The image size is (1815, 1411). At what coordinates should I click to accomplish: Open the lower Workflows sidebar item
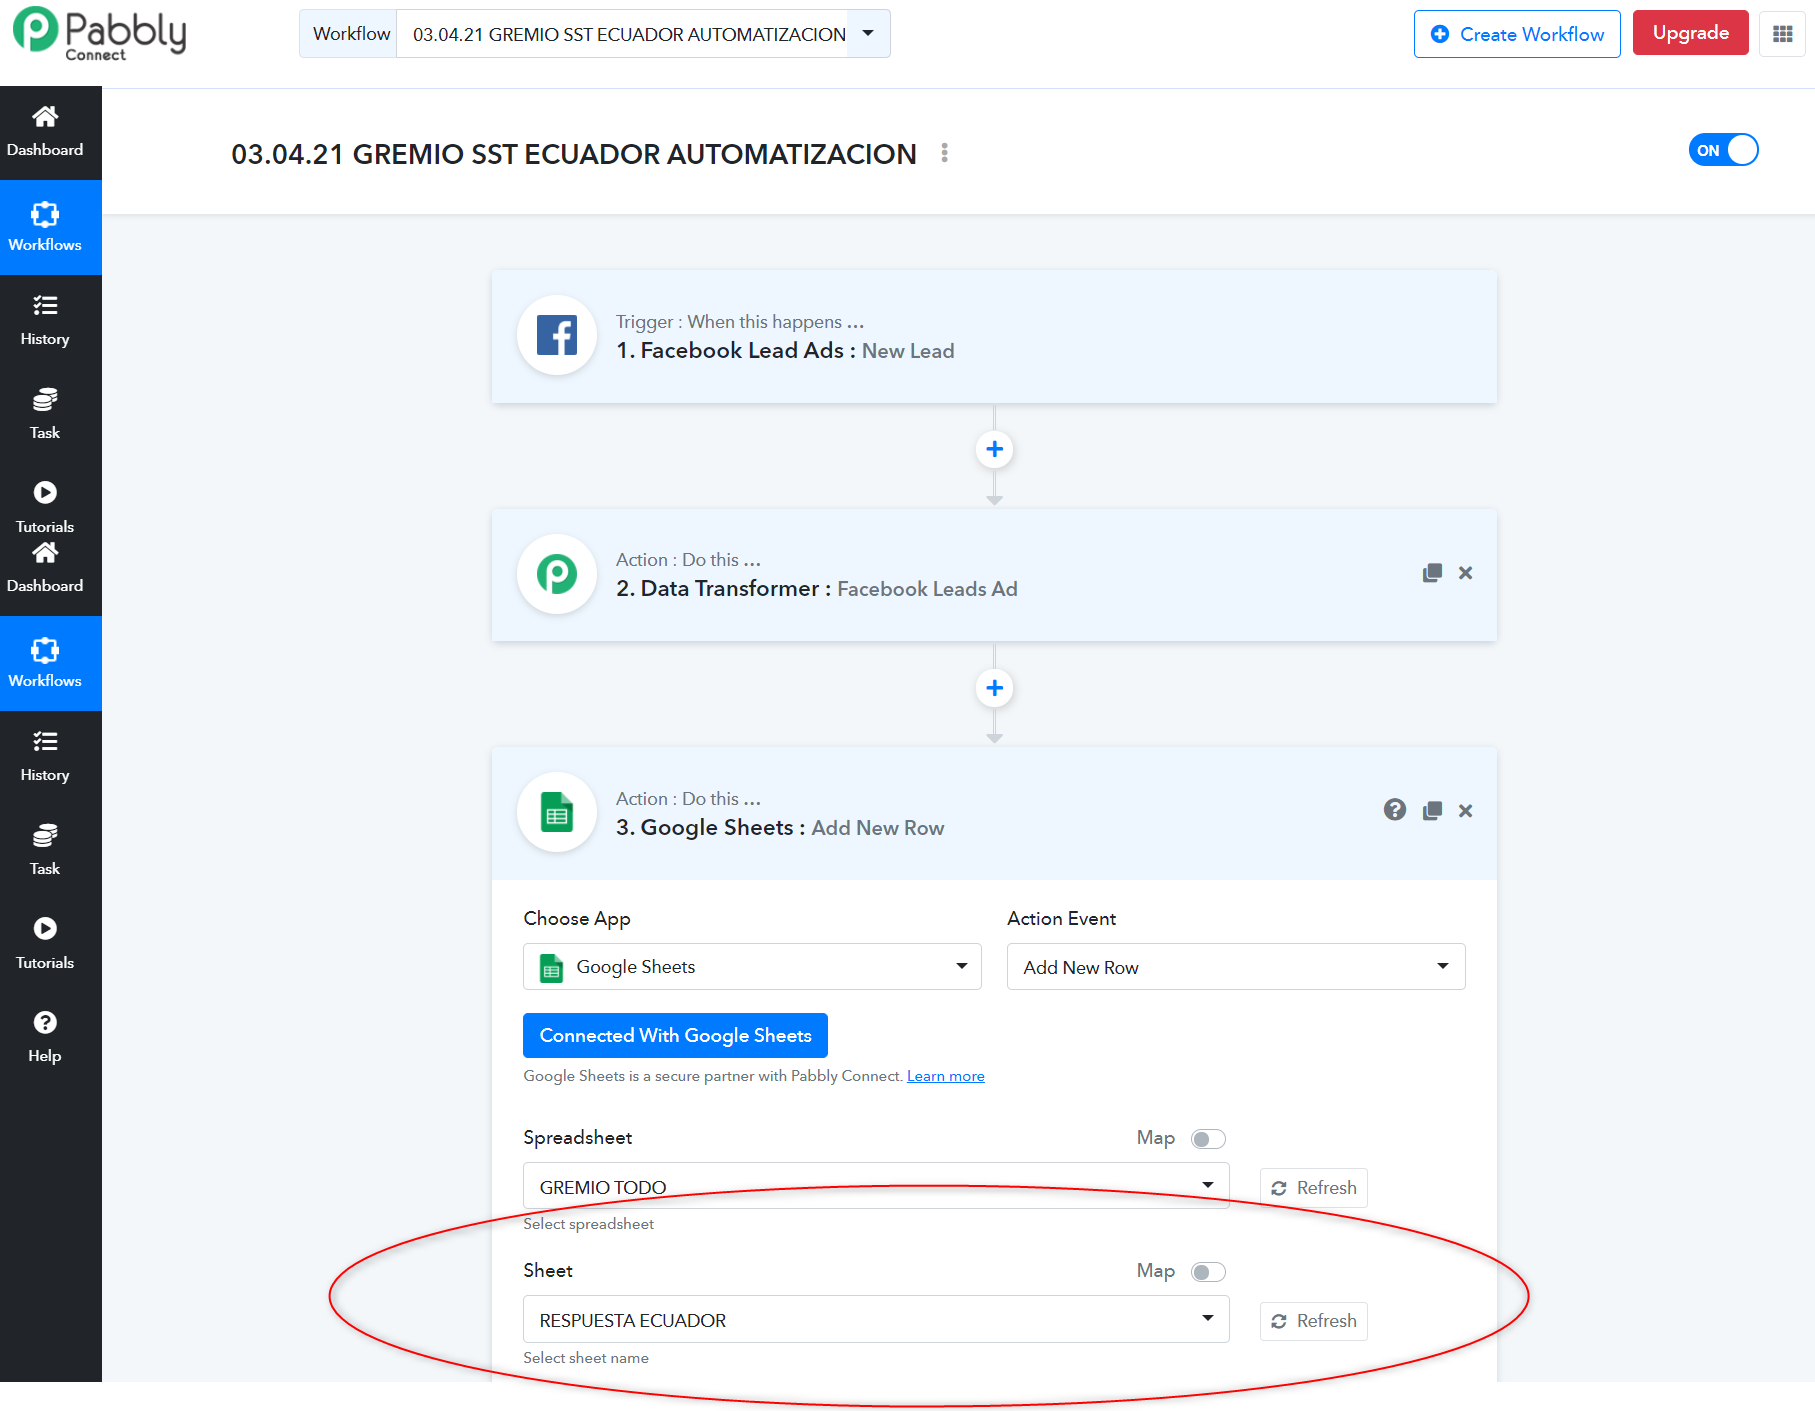click(x=45, y=663)
